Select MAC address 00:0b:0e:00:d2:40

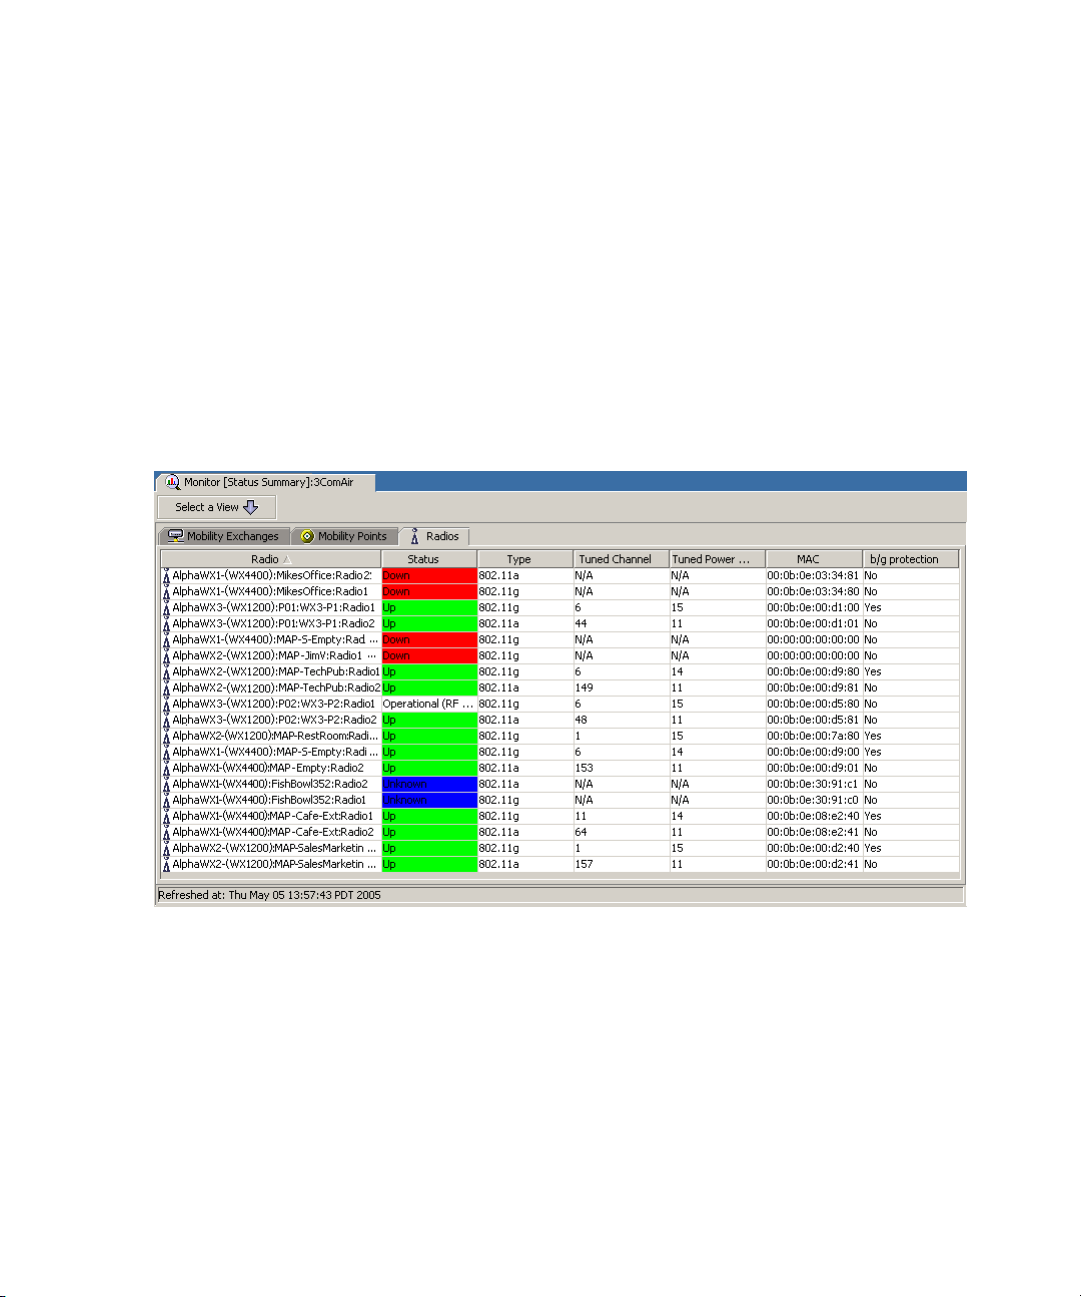tap(813, 848)
